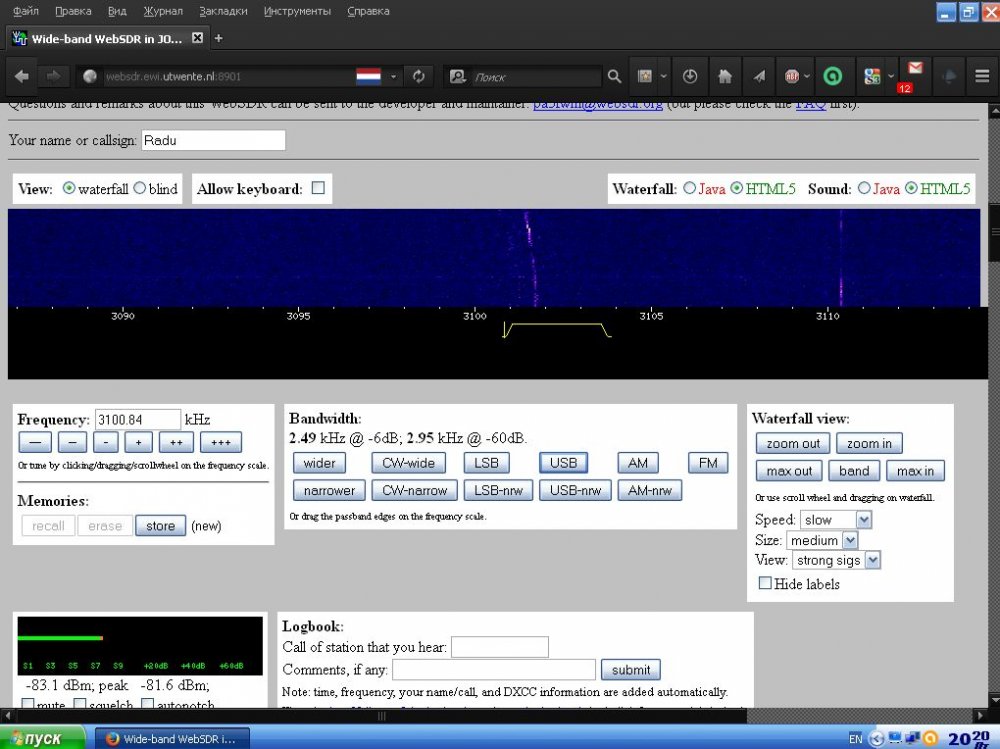Open the Закладки menu

[x=223, y=12]
